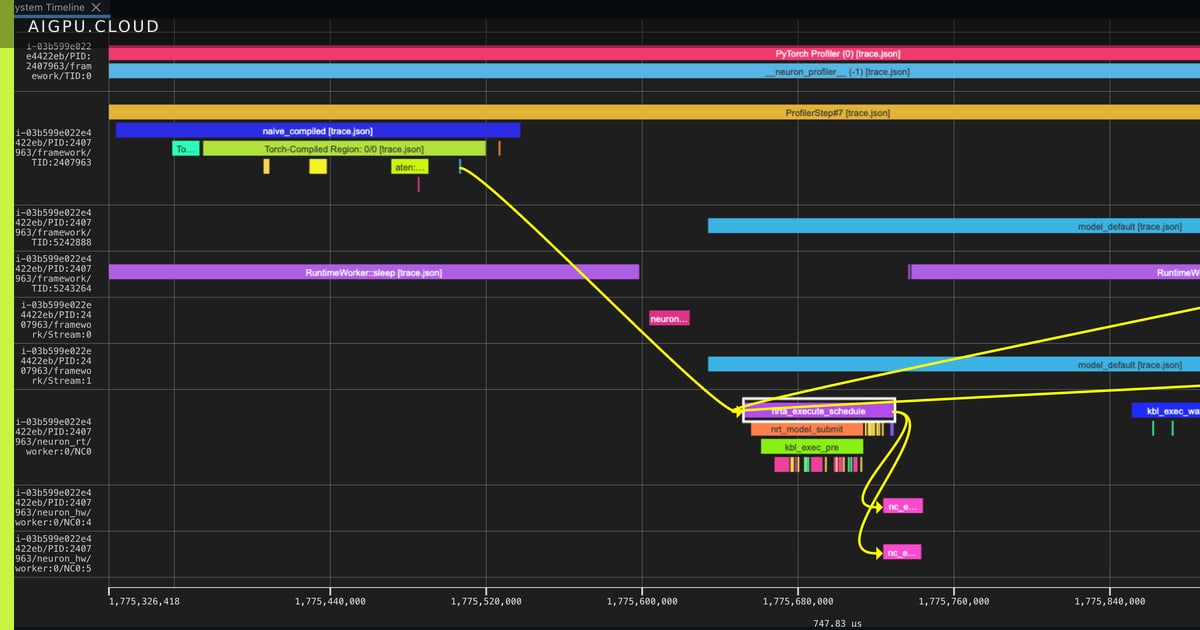Click the blue kbl_exec_wa... event
This screenshot has height=630, width=1200.
pyautogui.click(x=1166, y=410)
